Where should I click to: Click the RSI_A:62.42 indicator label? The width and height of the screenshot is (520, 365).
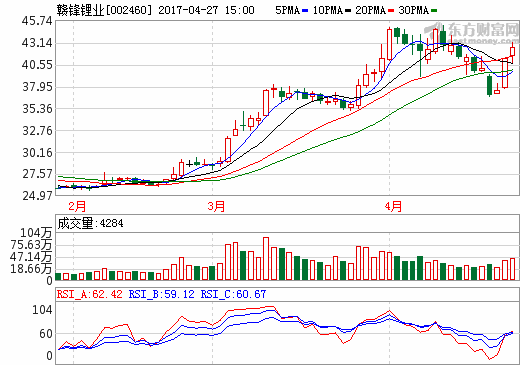90,294
